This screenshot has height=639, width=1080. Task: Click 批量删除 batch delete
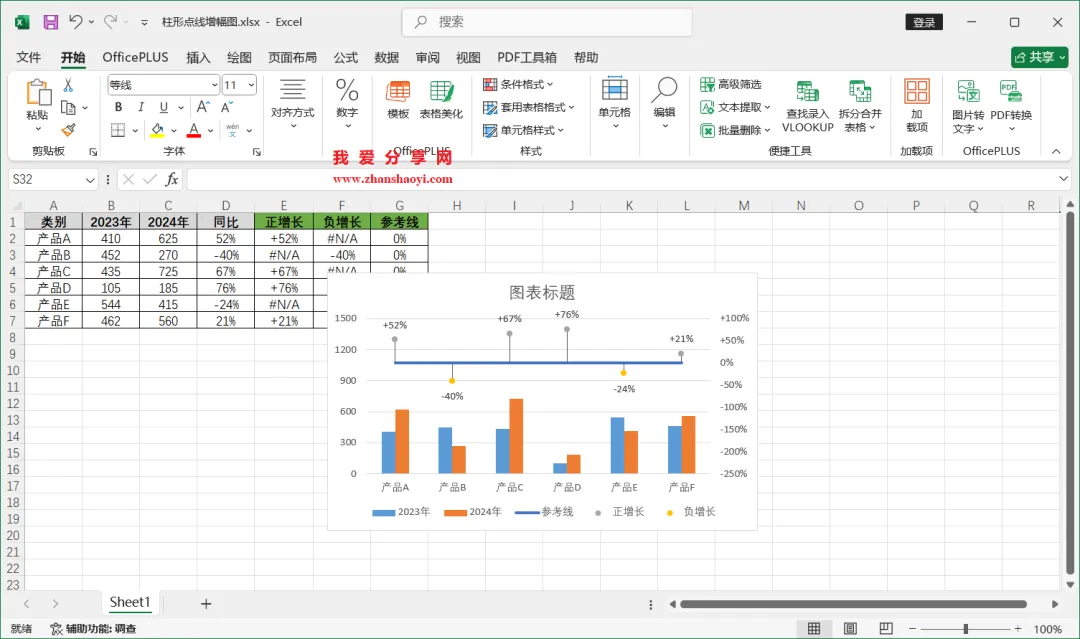click(735, 129)
